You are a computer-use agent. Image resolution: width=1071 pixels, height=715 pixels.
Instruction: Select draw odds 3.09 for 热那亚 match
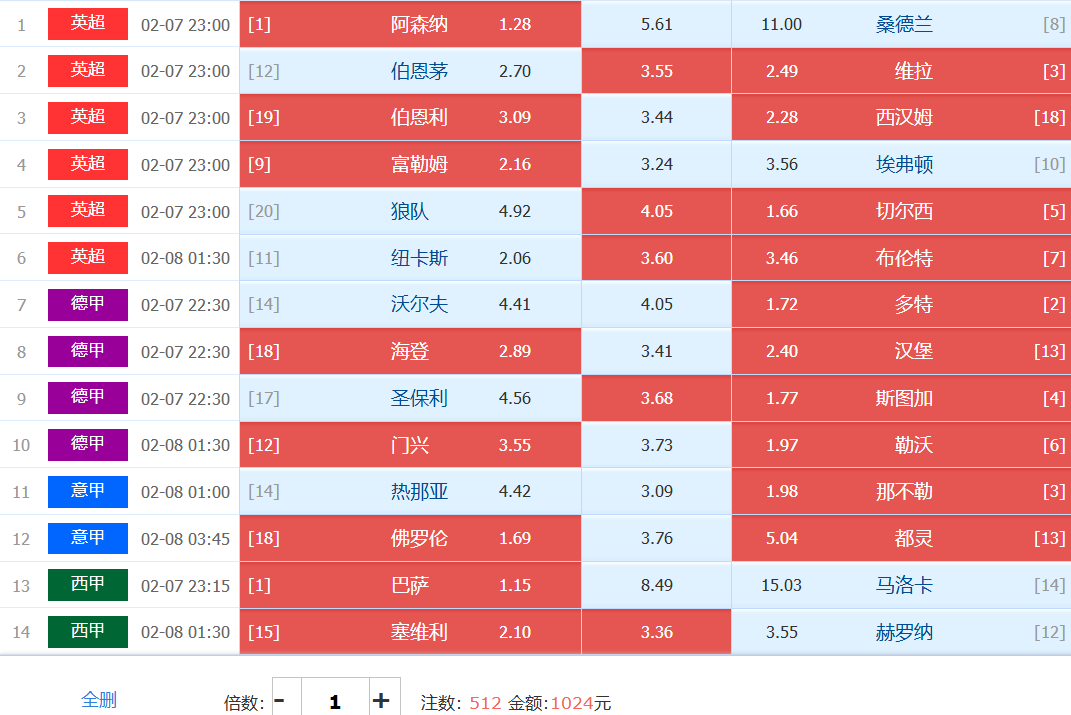[656, 491]
